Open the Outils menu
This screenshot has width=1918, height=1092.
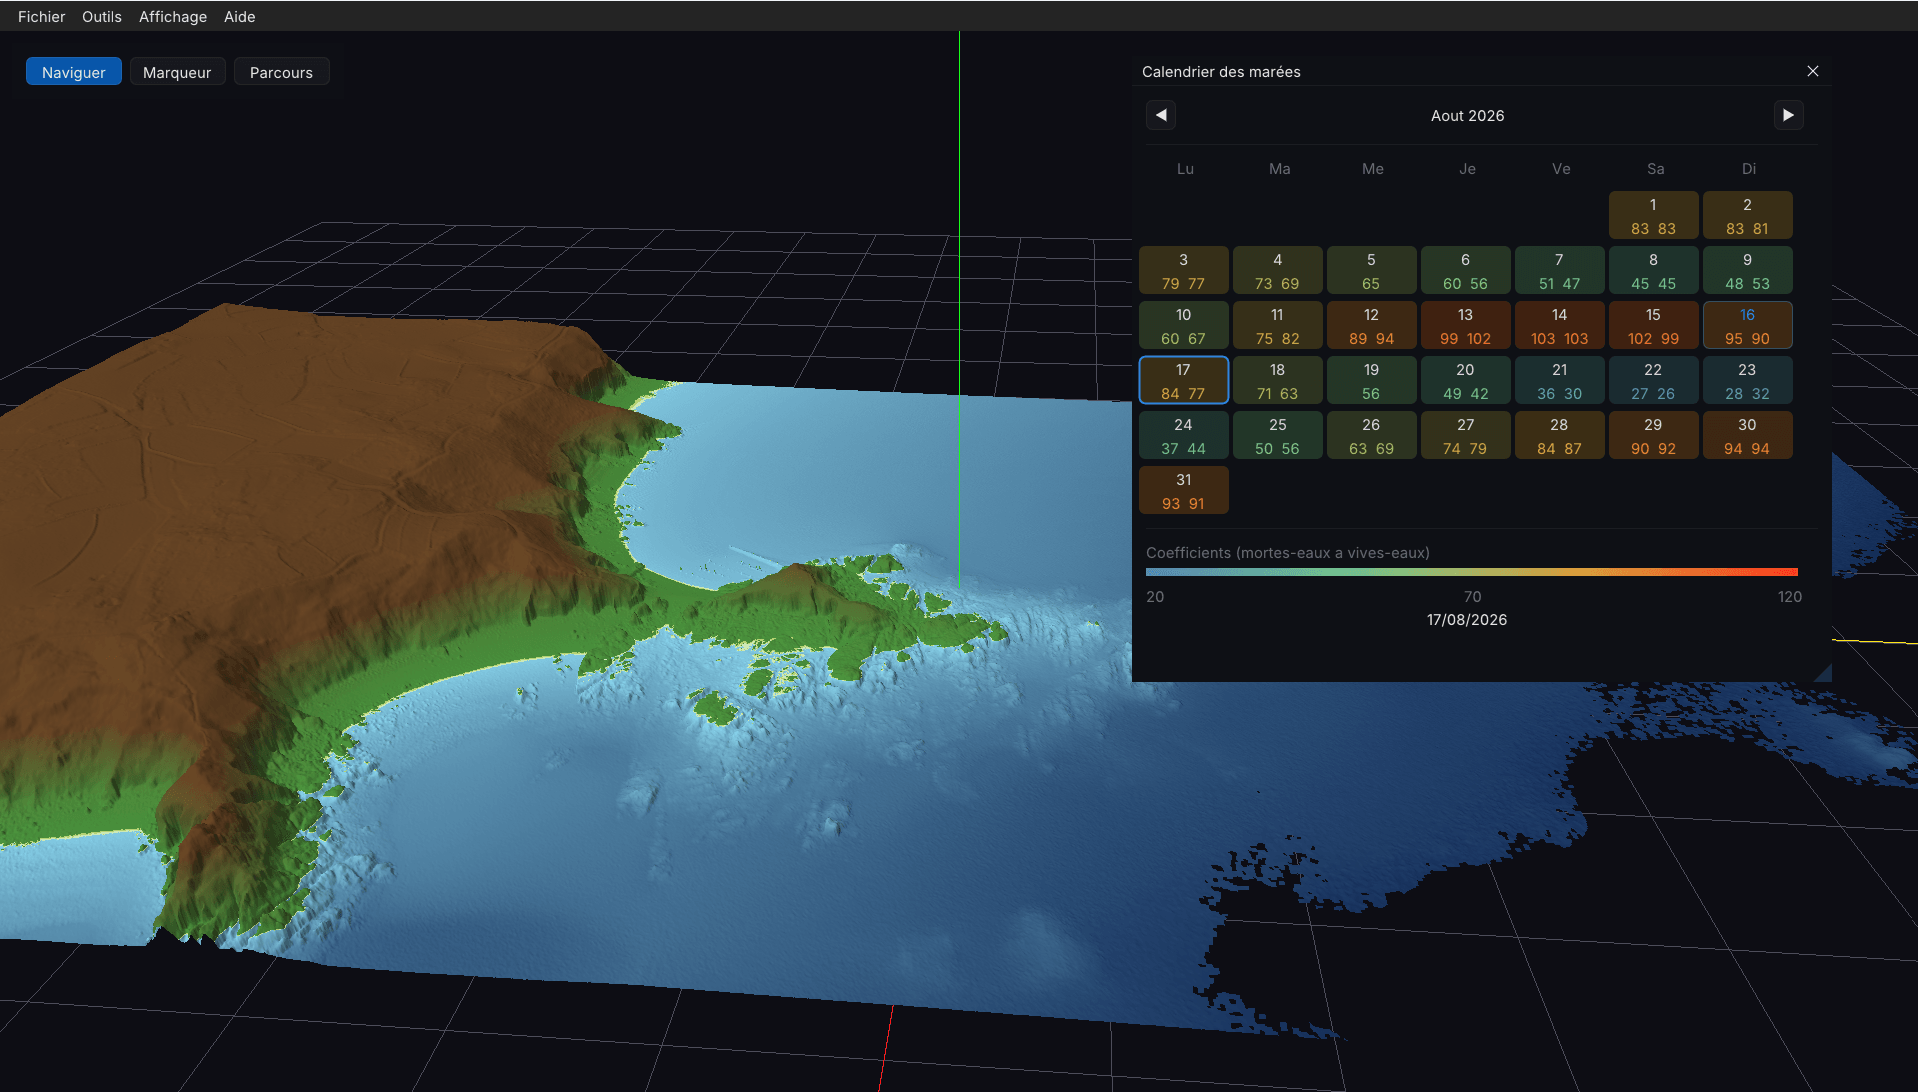coord(102,16)
